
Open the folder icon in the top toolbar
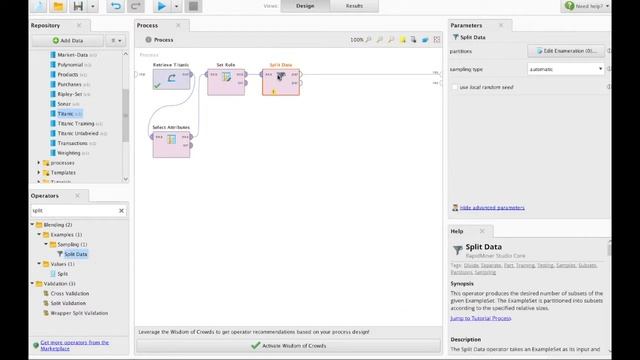[x=58, y=6]
